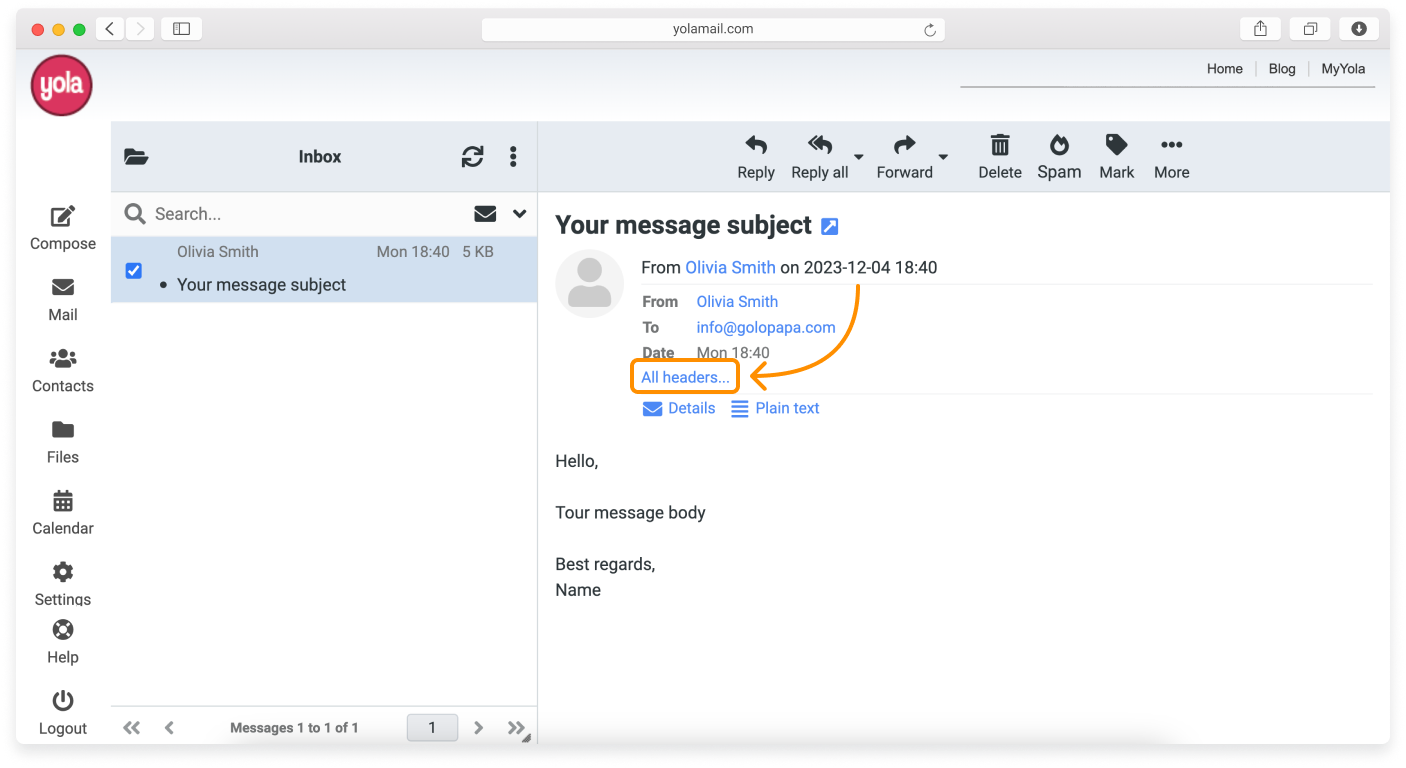Expand the Forward options arrow
Viewport: 1406px width, 768px height.
(x=942, y=158)
